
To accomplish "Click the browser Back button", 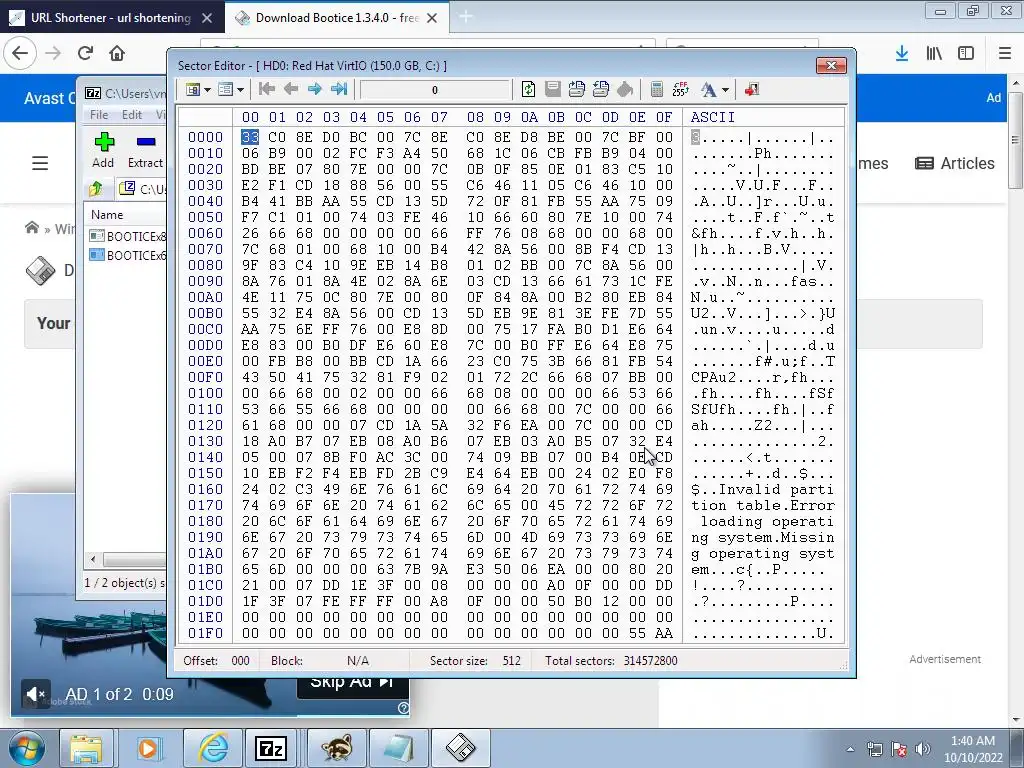I will (x=20, y=53).
